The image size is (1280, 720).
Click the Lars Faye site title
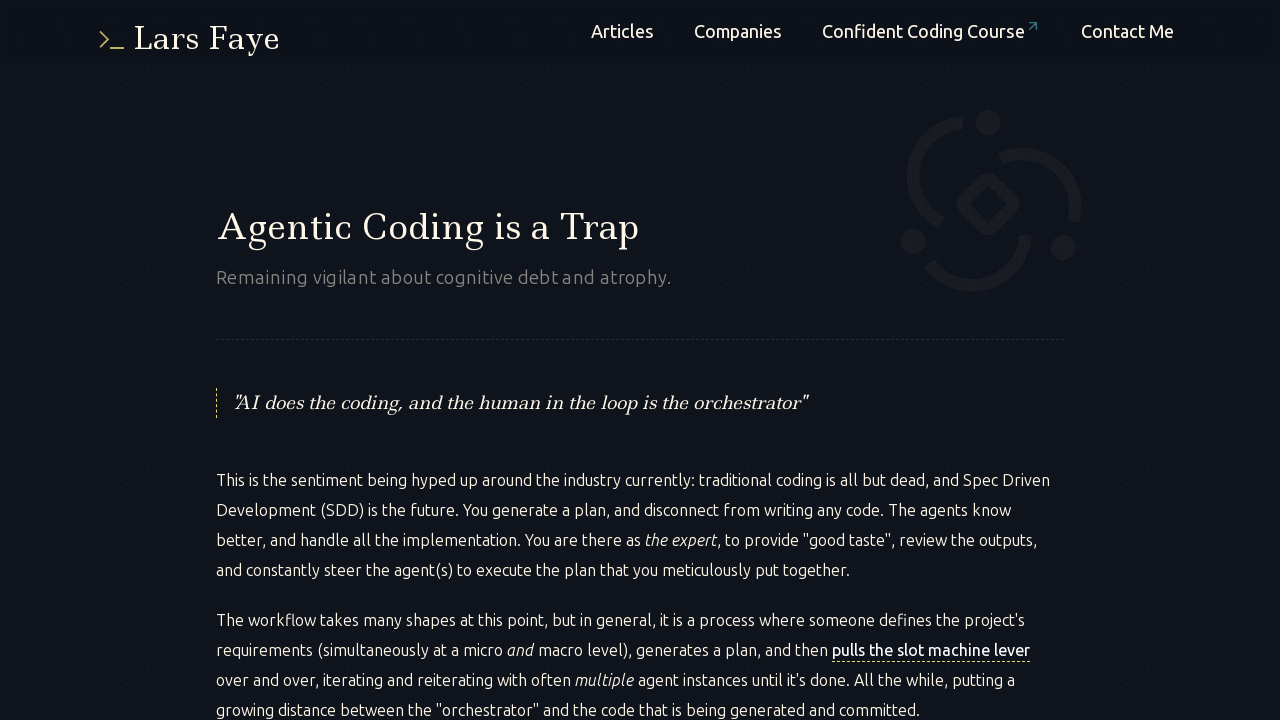(207, 39)
